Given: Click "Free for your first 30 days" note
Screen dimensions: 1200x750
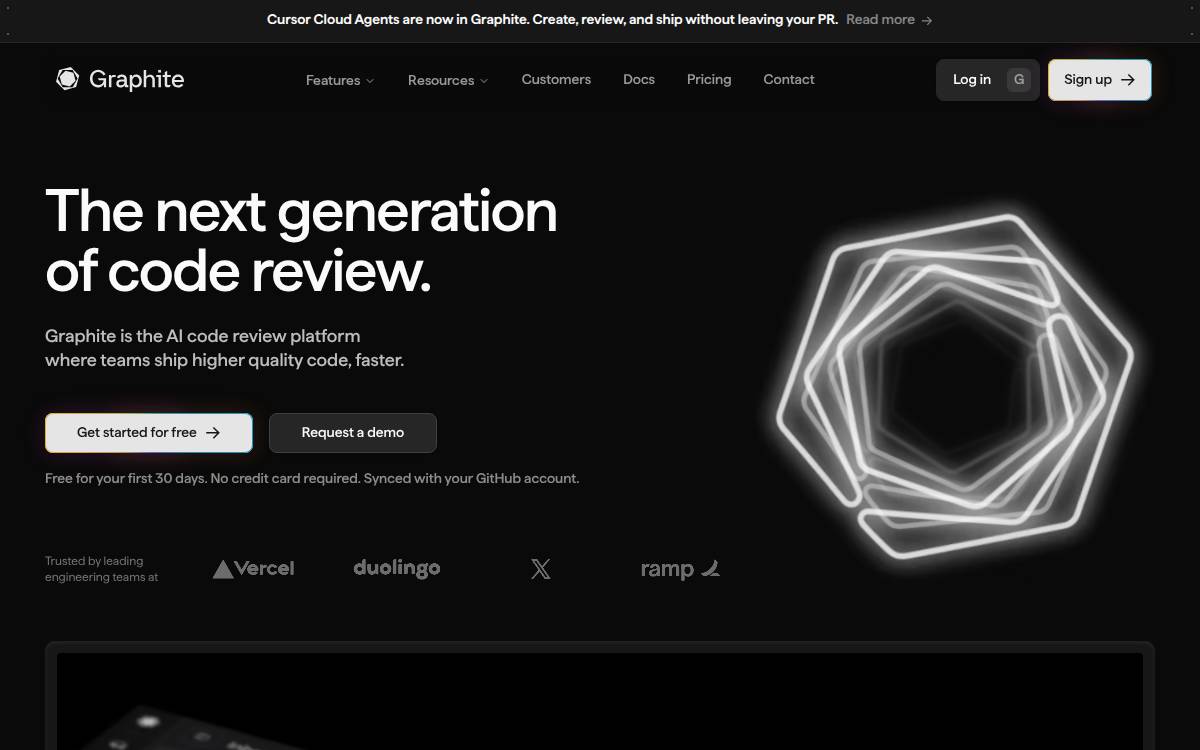Looking at the screenshot, I should pos(312,479).
